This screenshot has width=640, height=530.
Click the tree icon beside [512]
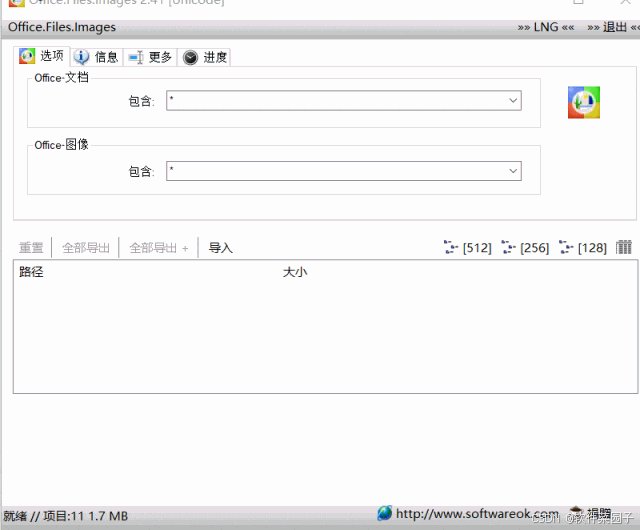click(451, 247)
